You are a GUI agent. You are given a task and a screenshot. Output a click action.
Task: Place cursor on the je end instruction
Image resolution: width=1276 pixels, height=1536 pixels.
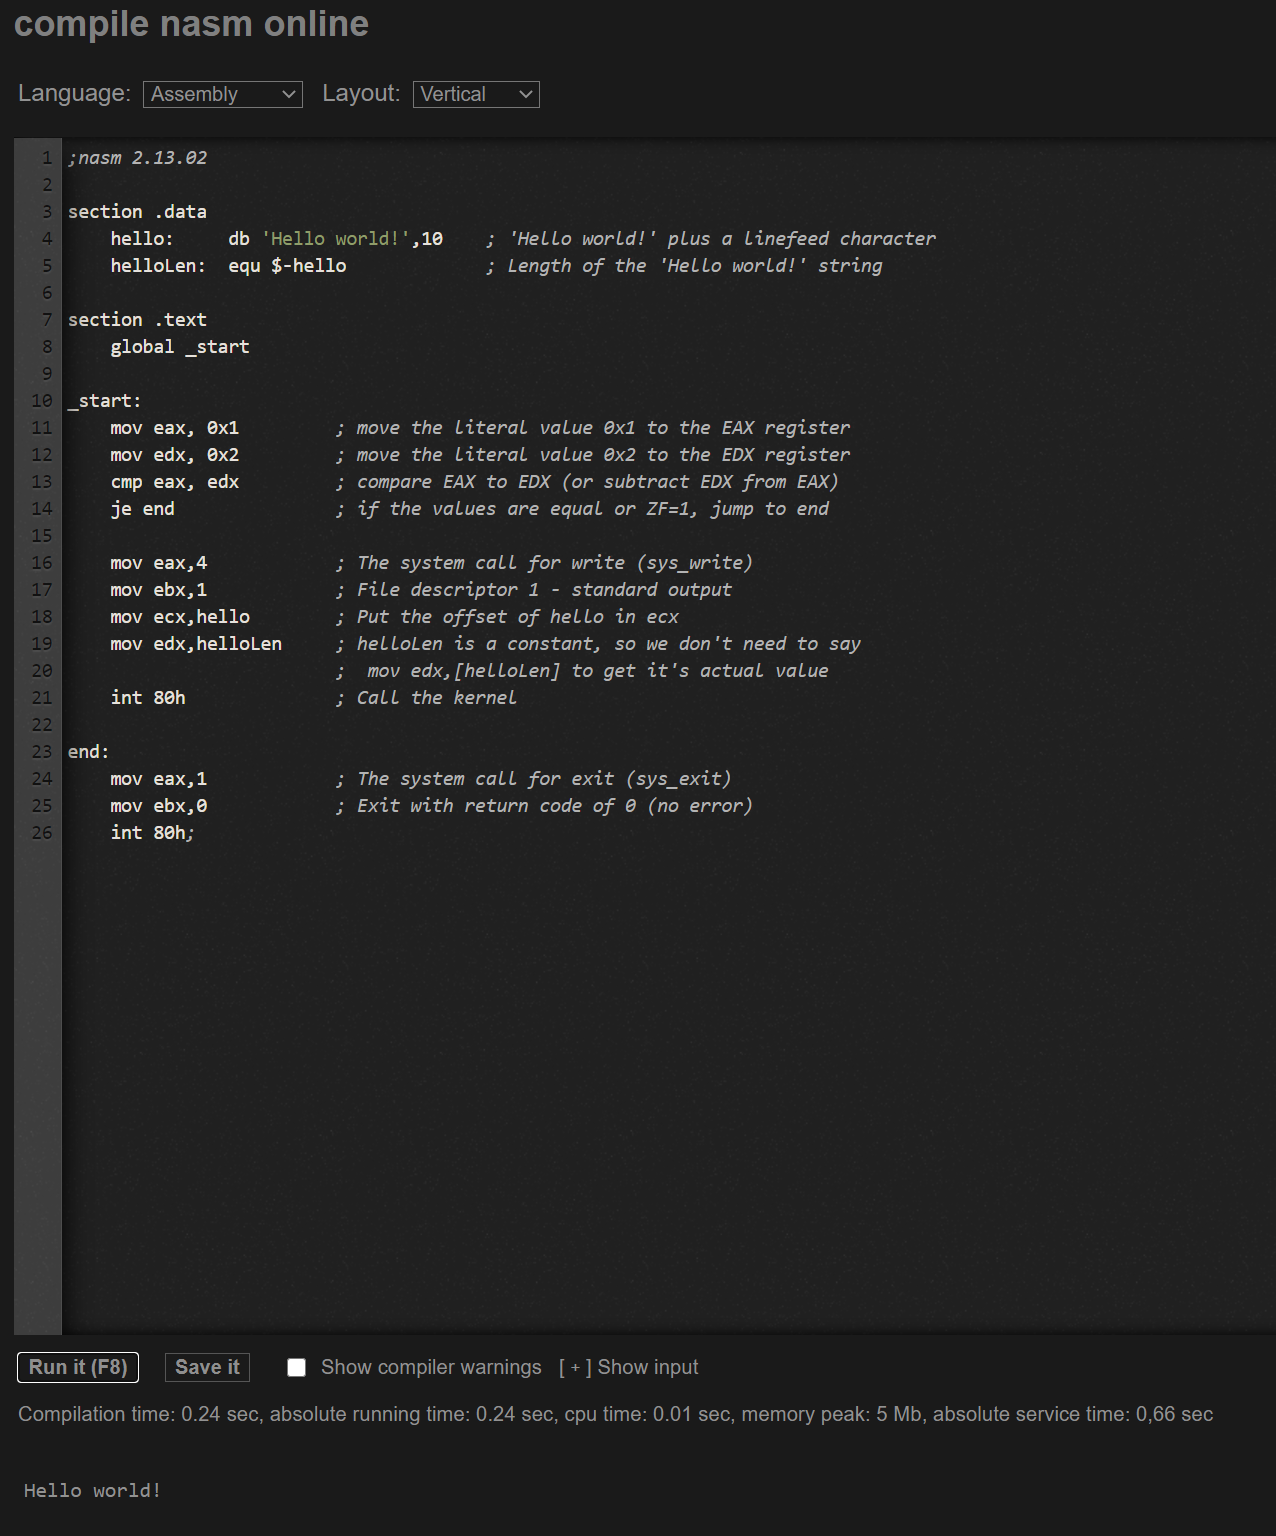[x=142, y=509]
